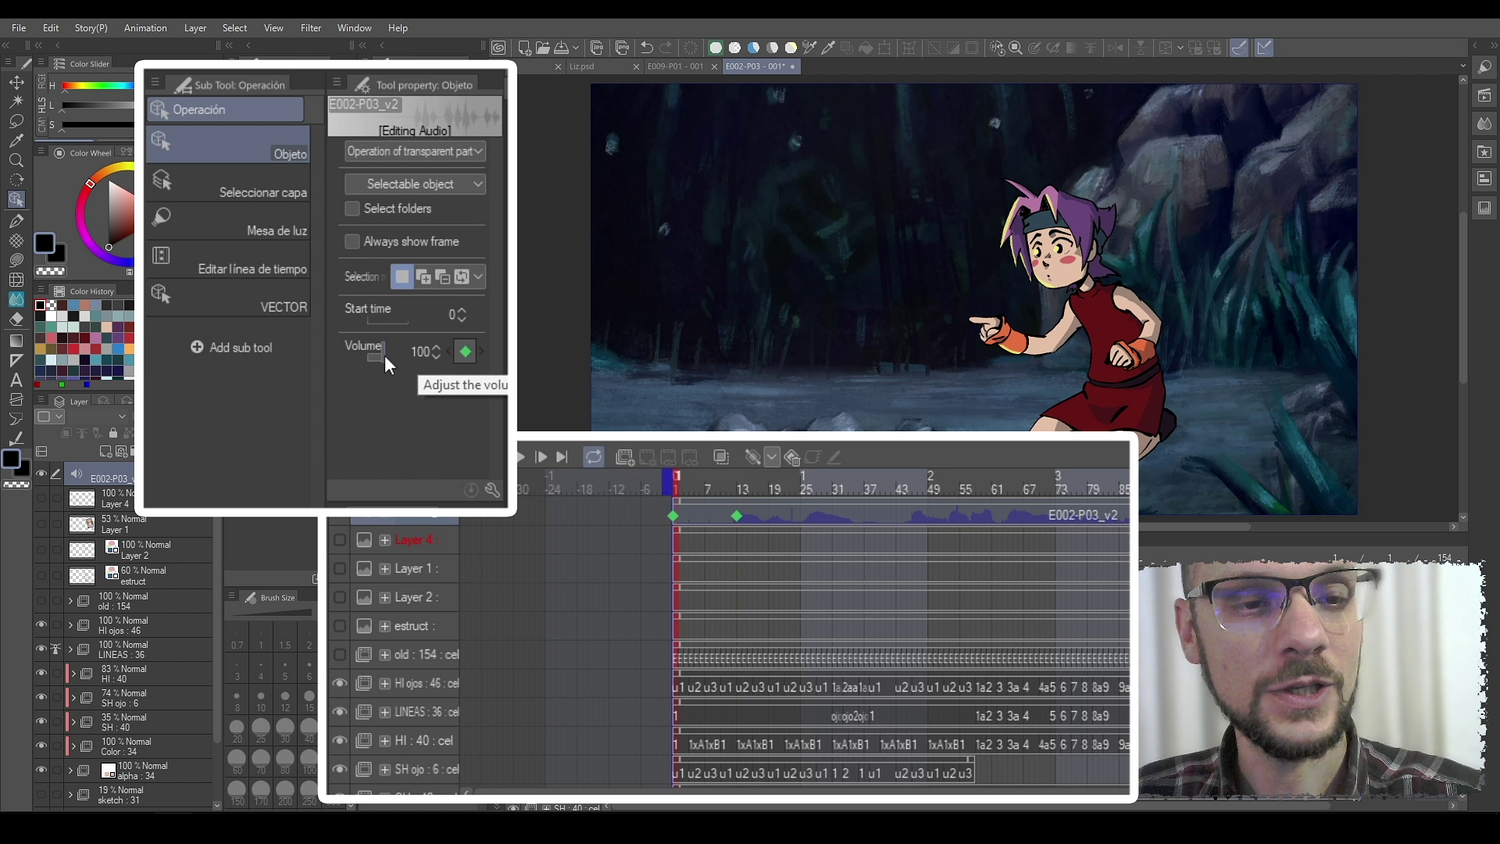The height and width of the screenshot is (844, 1500).
Task: Expand the old : 154 track in timeline
Action: 385,655
